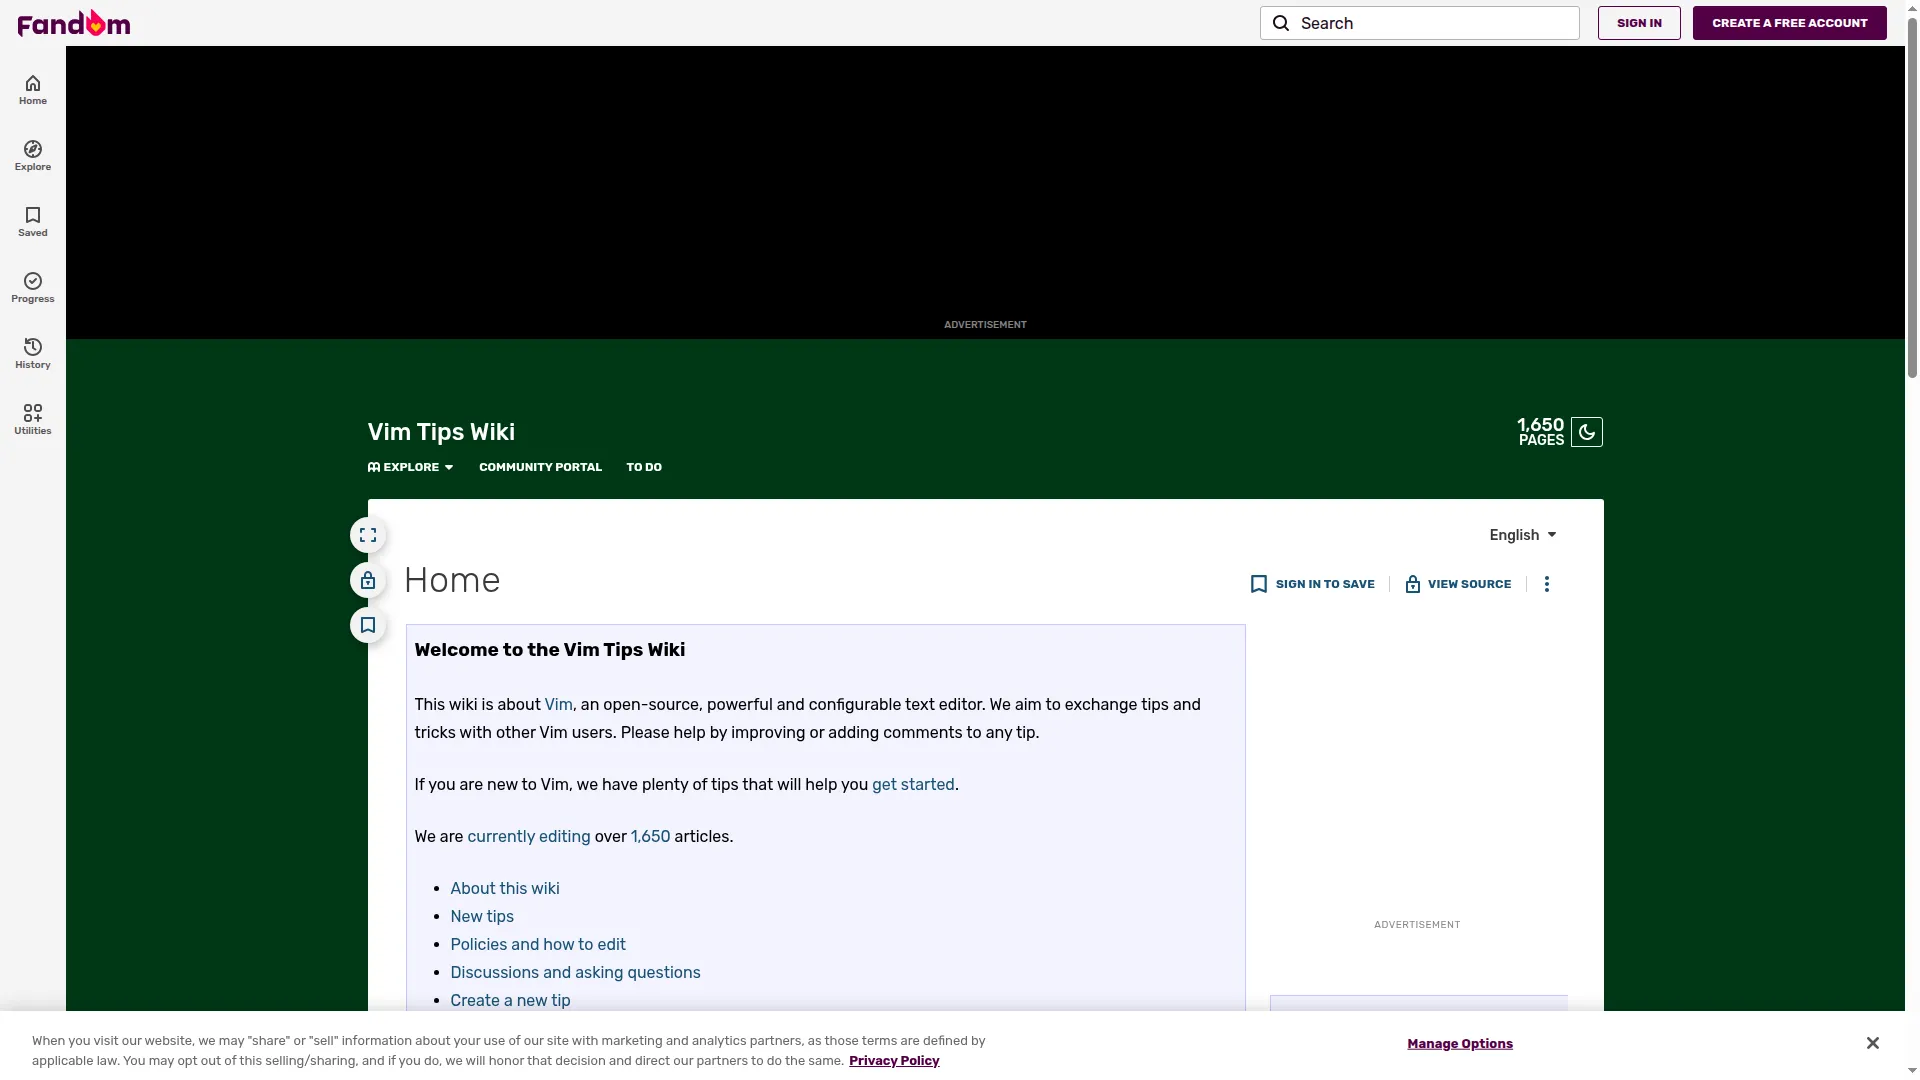The width and height of the screenshot is (1920, 1080).
Task: Click the Welcome to the Vim Tips Wiki heading
Action: 550,650
